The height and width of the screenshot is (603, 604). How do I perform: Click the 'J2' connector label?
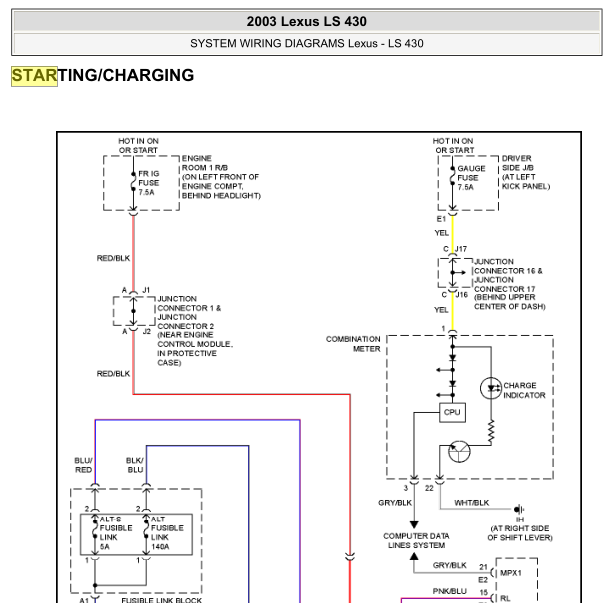point(146,331)
